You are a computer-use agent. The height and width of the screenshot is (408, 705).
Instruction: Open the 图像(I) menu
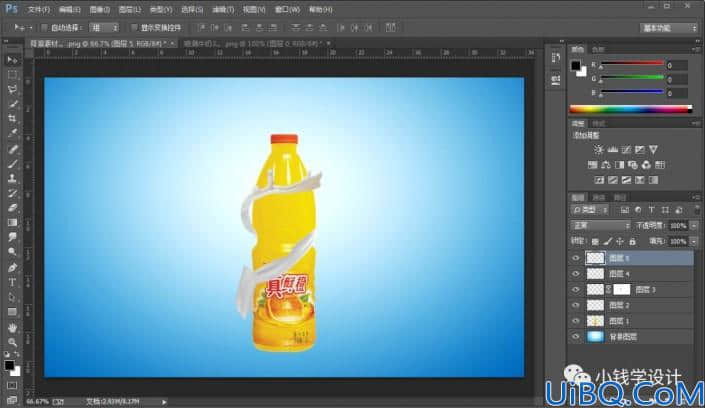pos(99,9)
